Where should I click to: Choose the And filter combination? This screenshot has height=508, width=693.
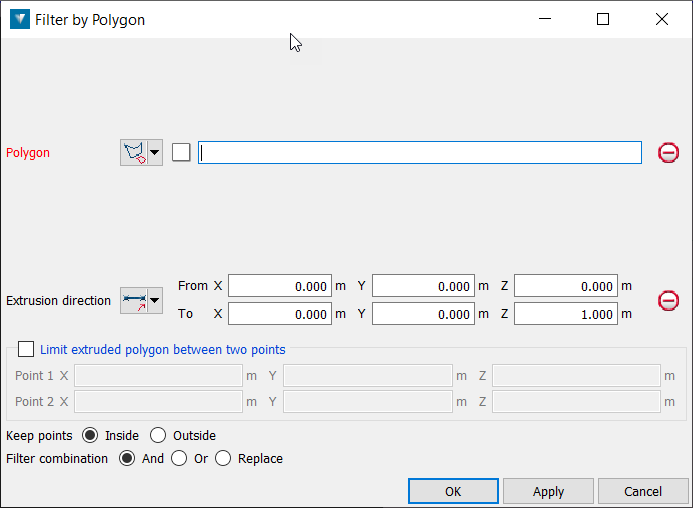[127, 458]
